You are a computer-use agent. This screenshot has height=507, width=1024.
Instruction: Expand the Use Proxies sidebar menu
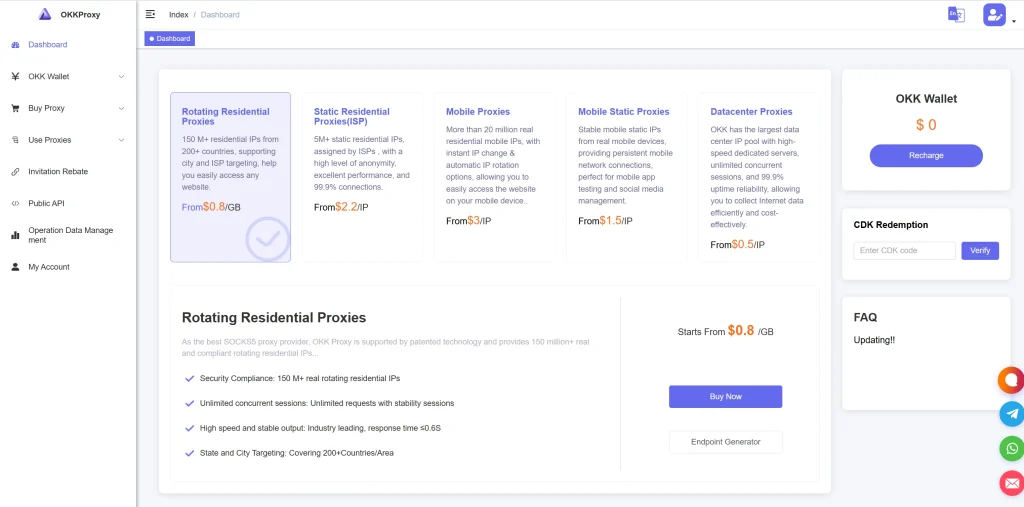tap(68, 140)
